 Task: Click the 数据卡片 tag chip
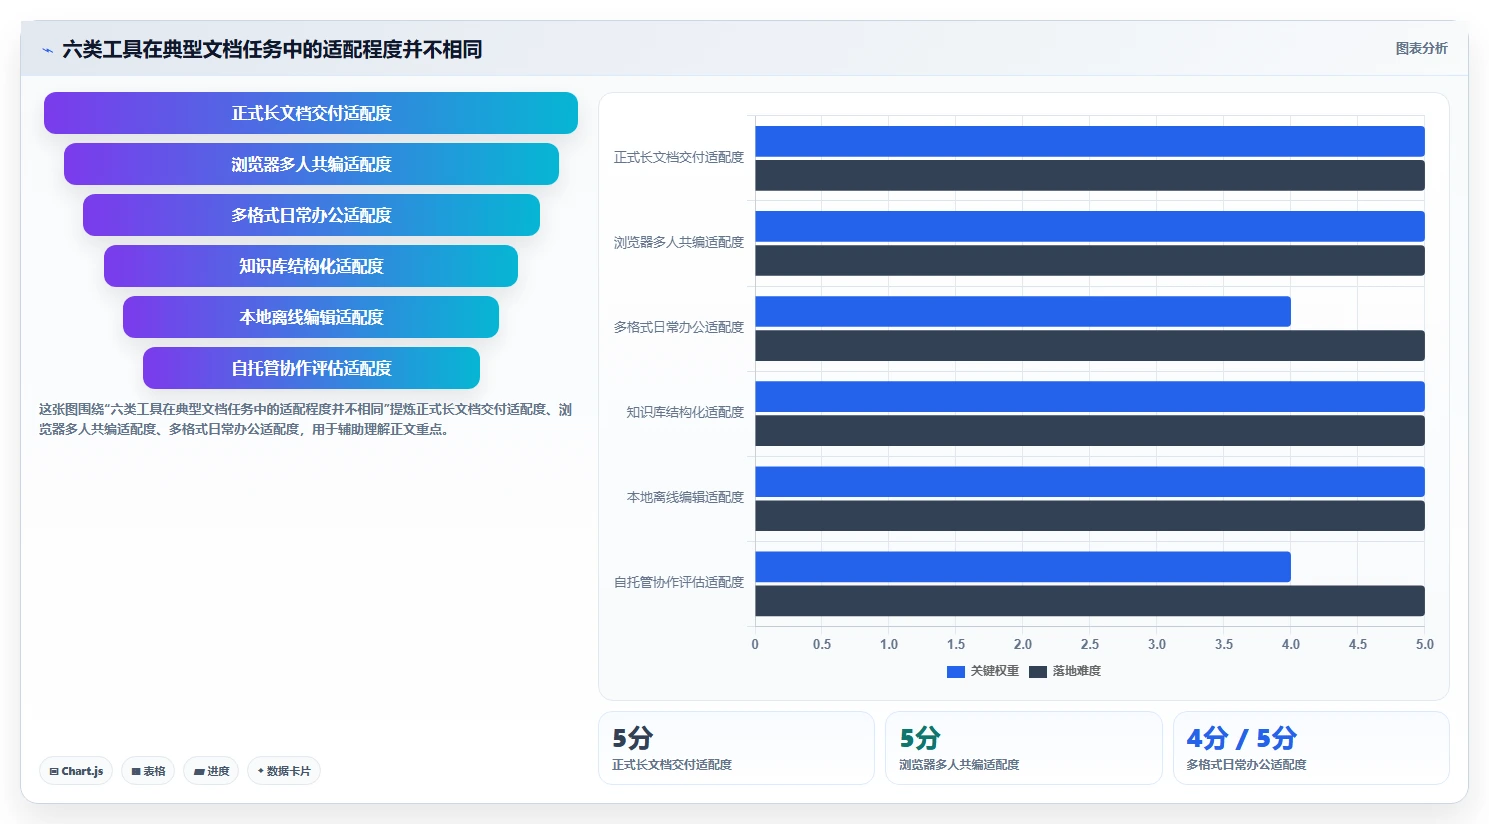[284, 771]
